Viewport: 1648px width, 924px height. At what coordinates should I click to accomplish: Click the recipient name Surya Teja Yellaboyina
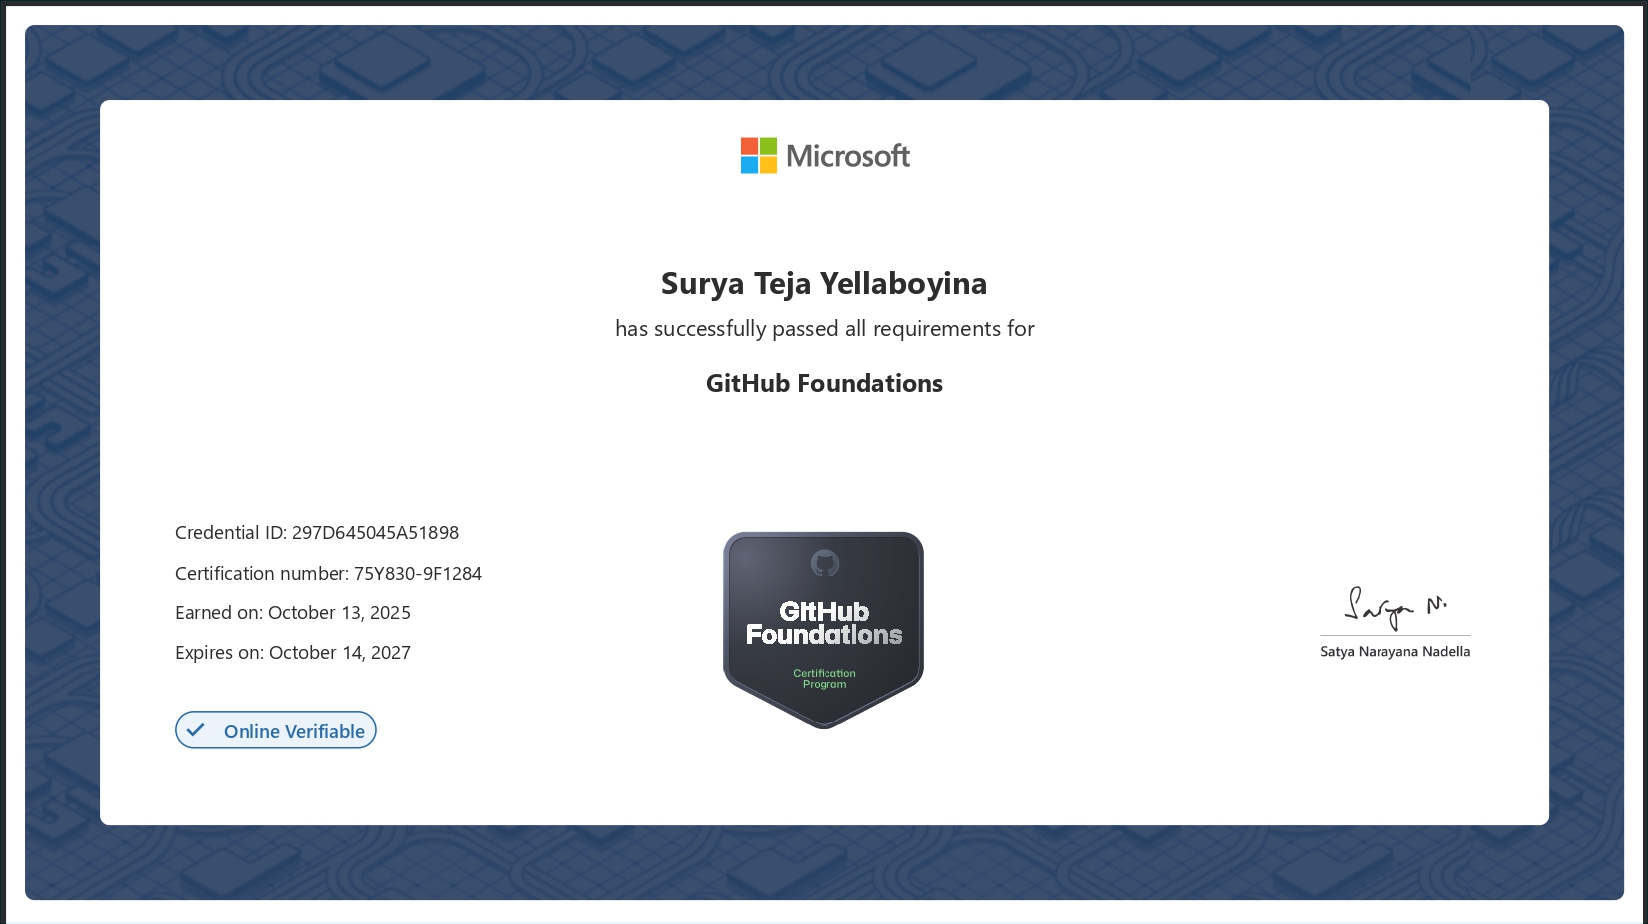point(824,283)
